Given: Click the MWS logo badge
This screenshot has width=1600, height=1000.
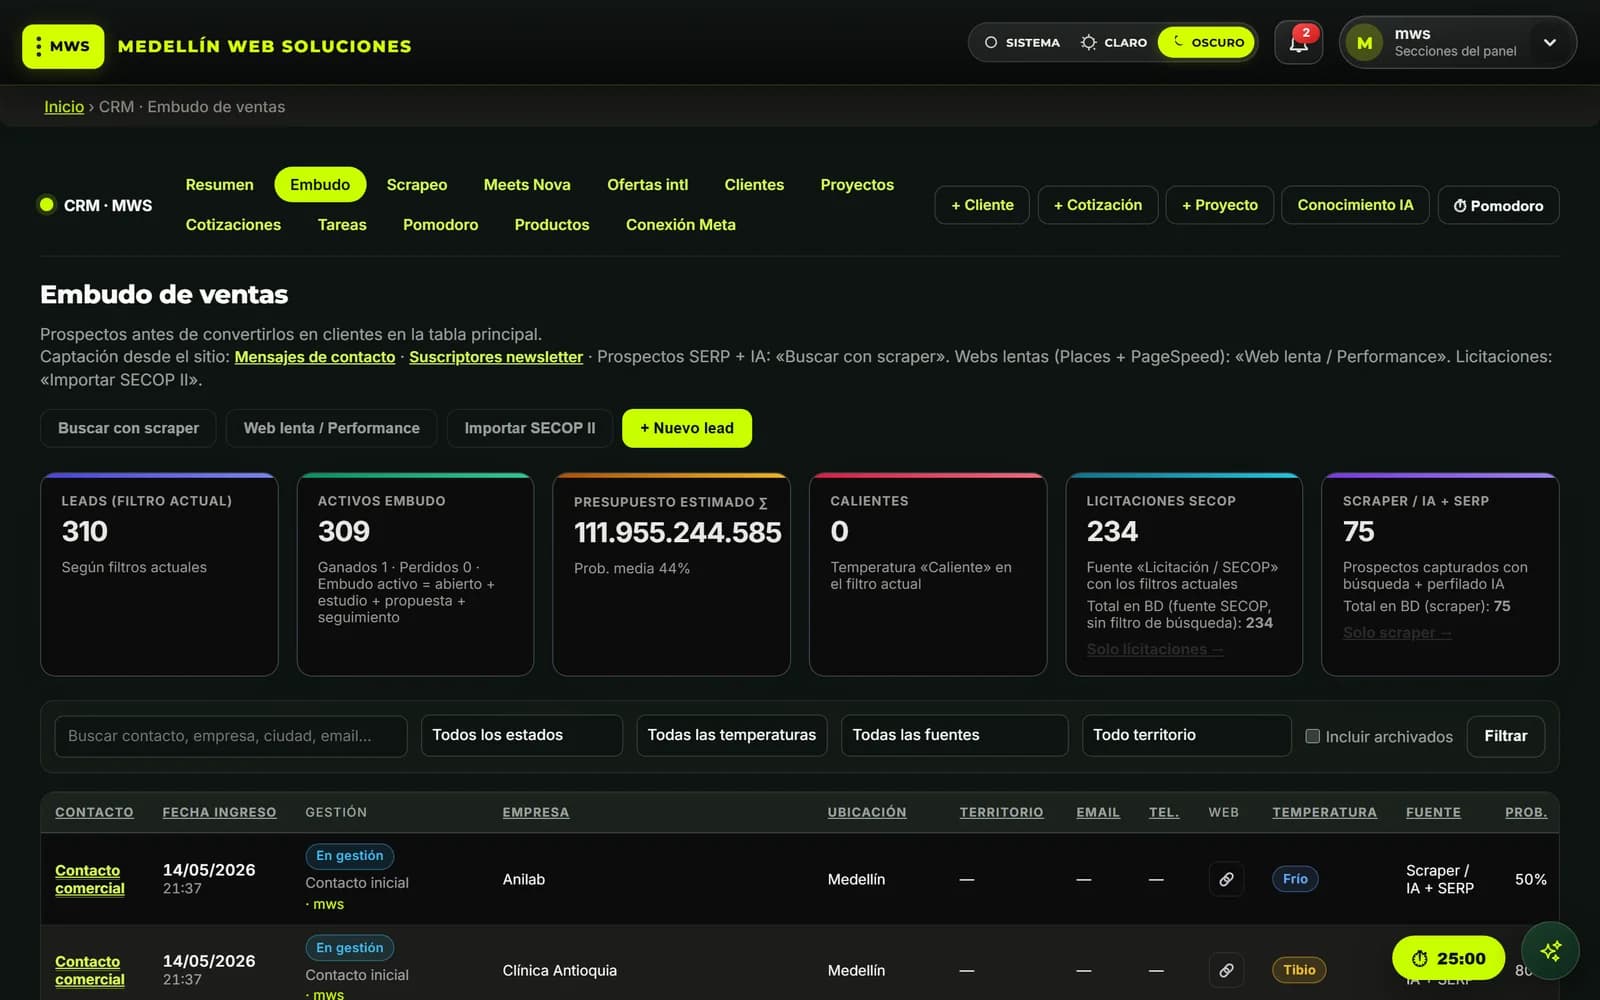Looking at the screenshot, I should tap(63, 46).
